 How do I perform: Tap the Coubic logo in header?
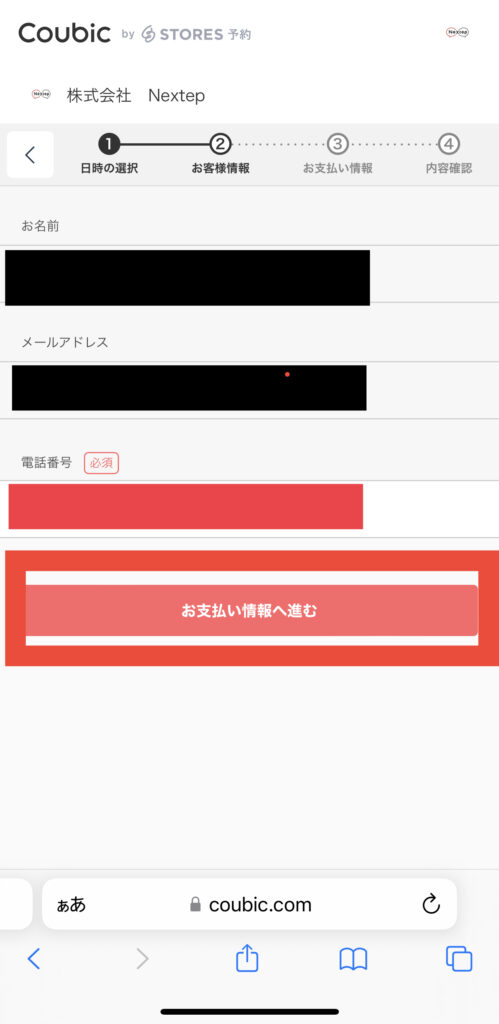[65, 33]
